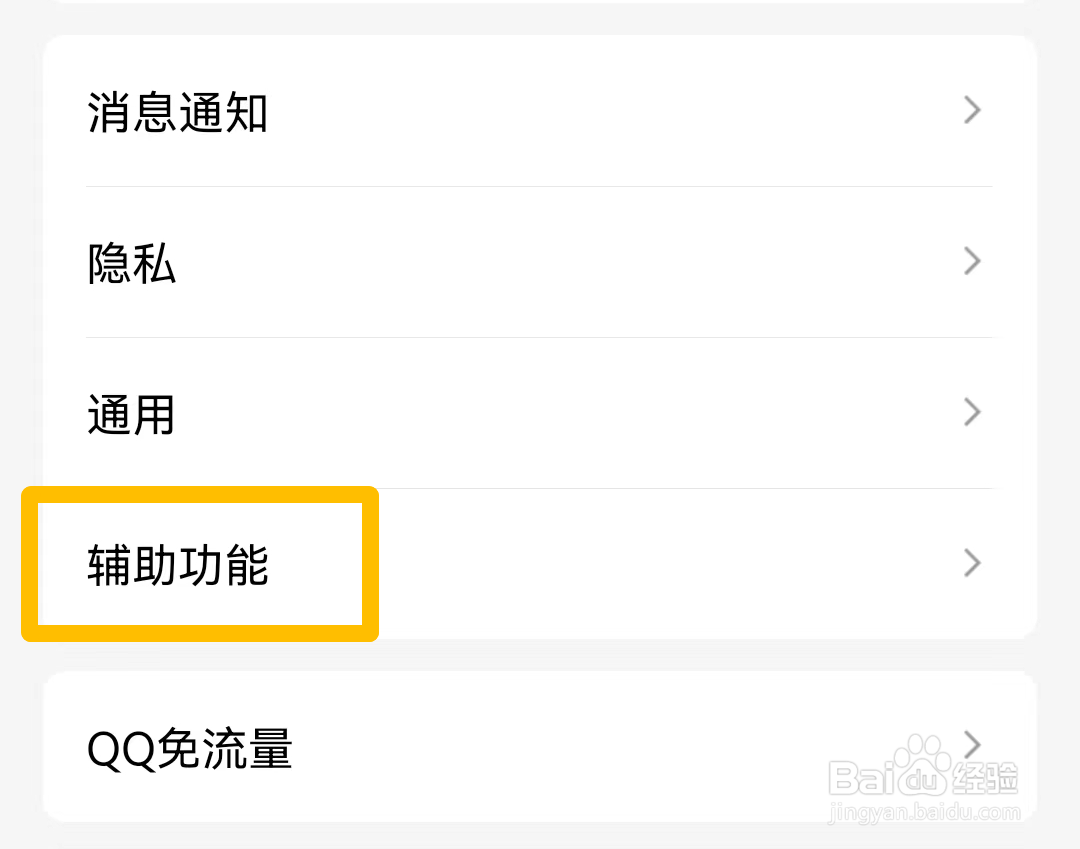The width and height of the screenshot is (1080, 849).
Task: Tap blank space in 辅助功能 row
Action: point(661,564)
